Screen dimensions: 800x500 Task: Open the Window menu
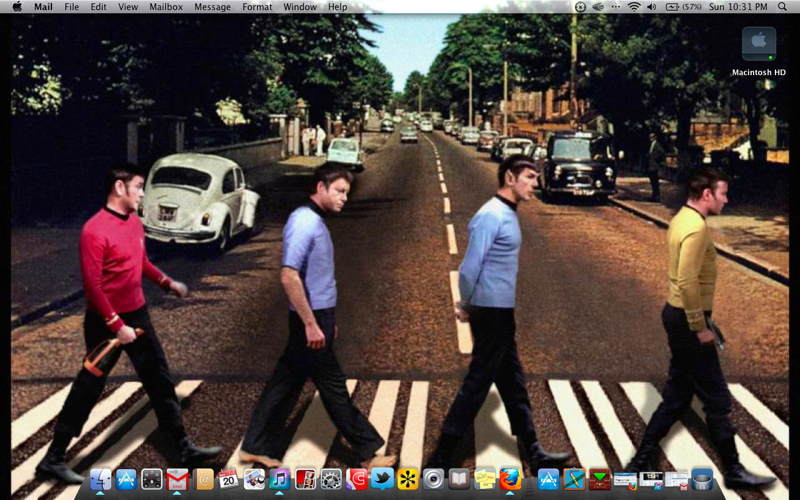click(x=299, y=7)
